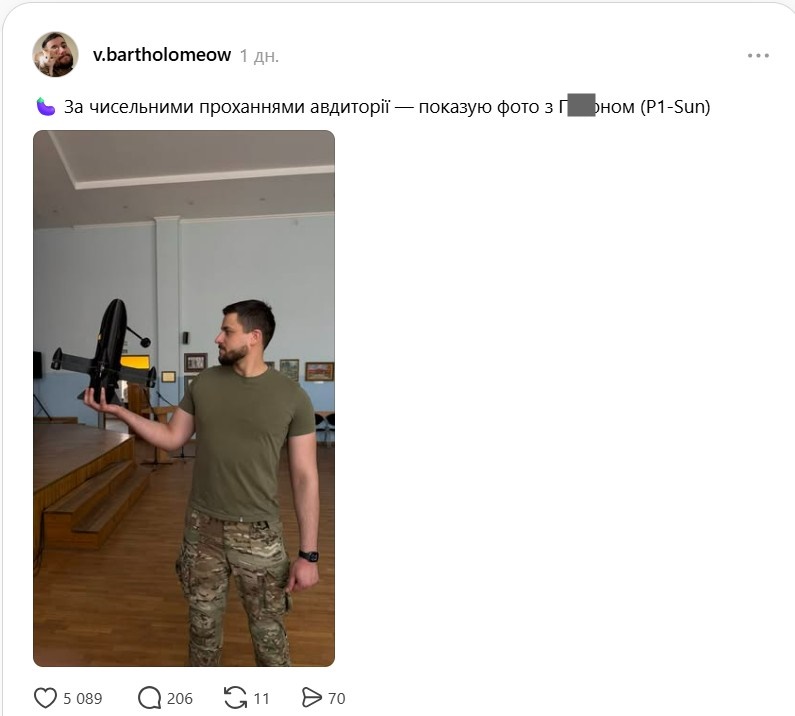
Task: Open the v.bartholomeow username link
Action: coord(162,55)
